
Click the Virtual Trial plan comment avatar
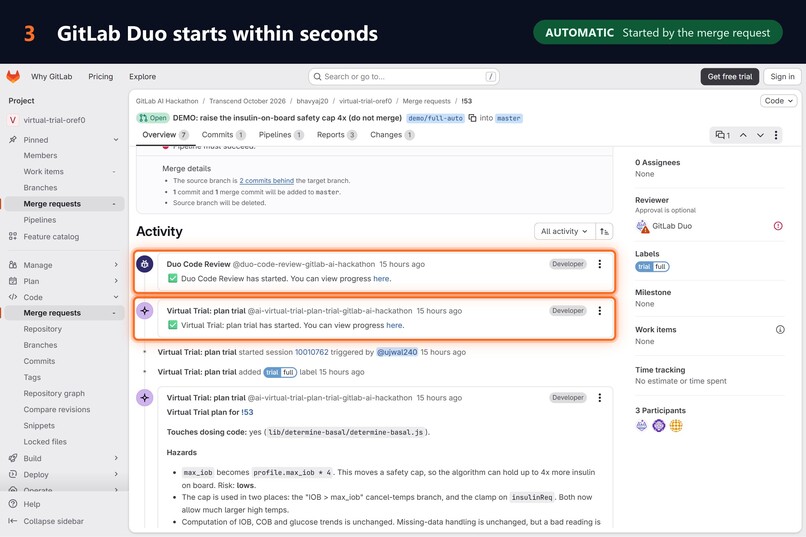click(145, 398)
